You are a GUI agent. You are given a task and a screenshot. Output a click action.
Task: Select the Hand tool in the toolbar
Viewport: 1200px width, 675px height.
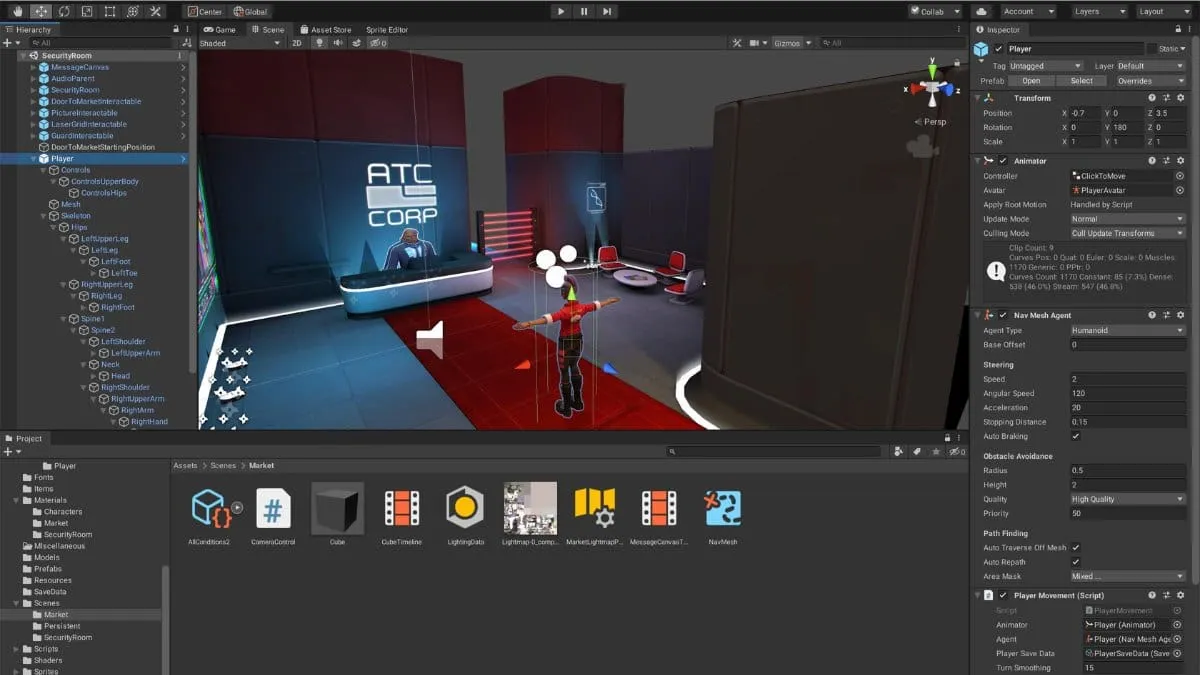(19, 11)
